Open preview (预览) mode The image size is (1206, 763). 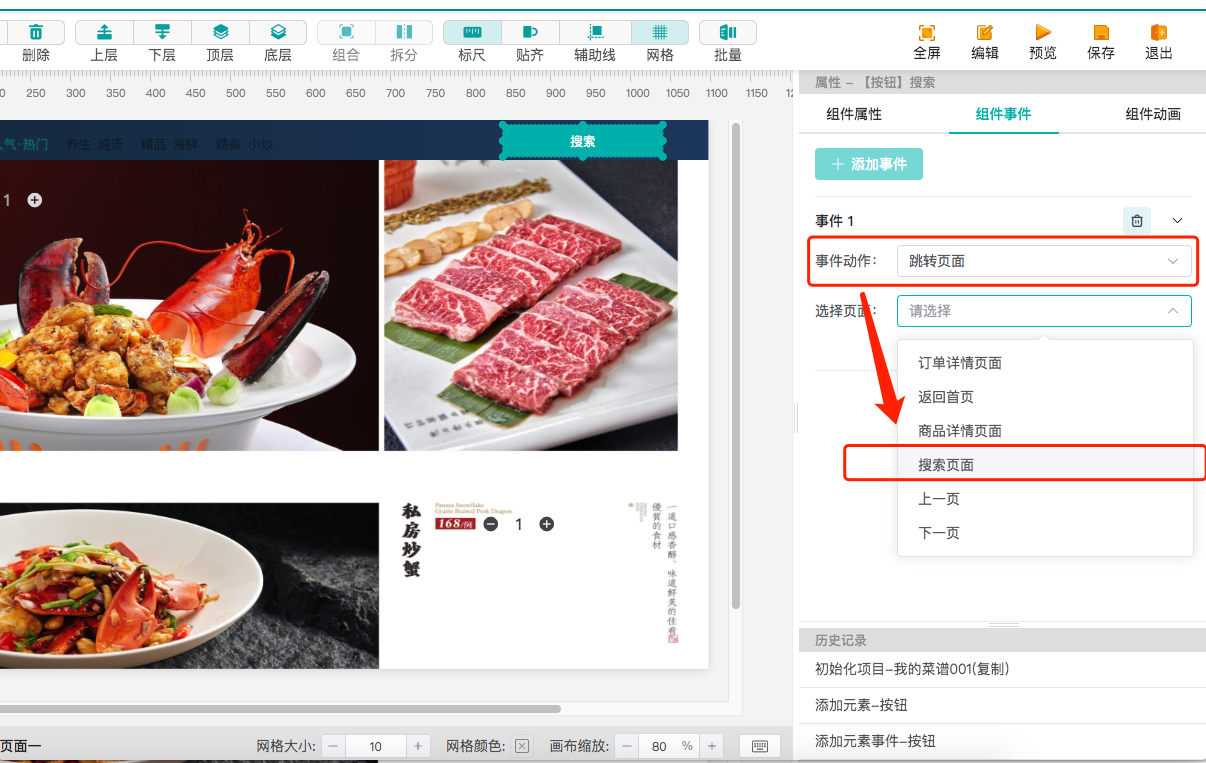coord(1043,33)
